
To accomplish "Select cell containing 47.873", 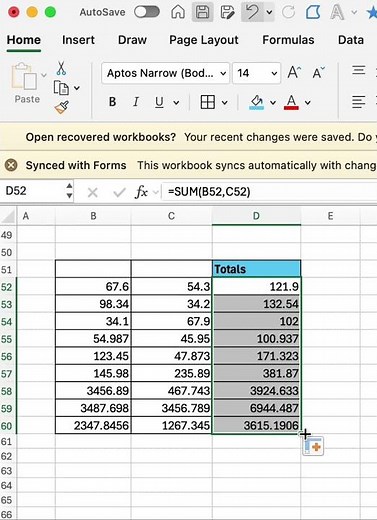I will coord(171,356).
